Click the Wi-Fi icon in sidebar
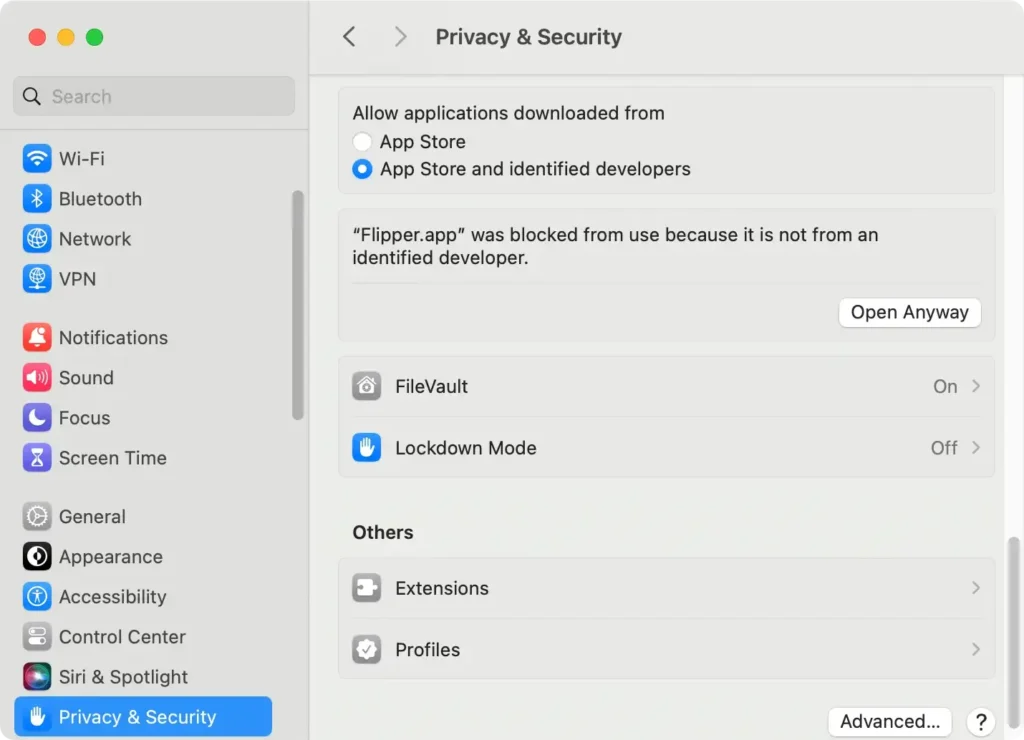The width and height of the screenshot is (1024, 740). (37, 158)
